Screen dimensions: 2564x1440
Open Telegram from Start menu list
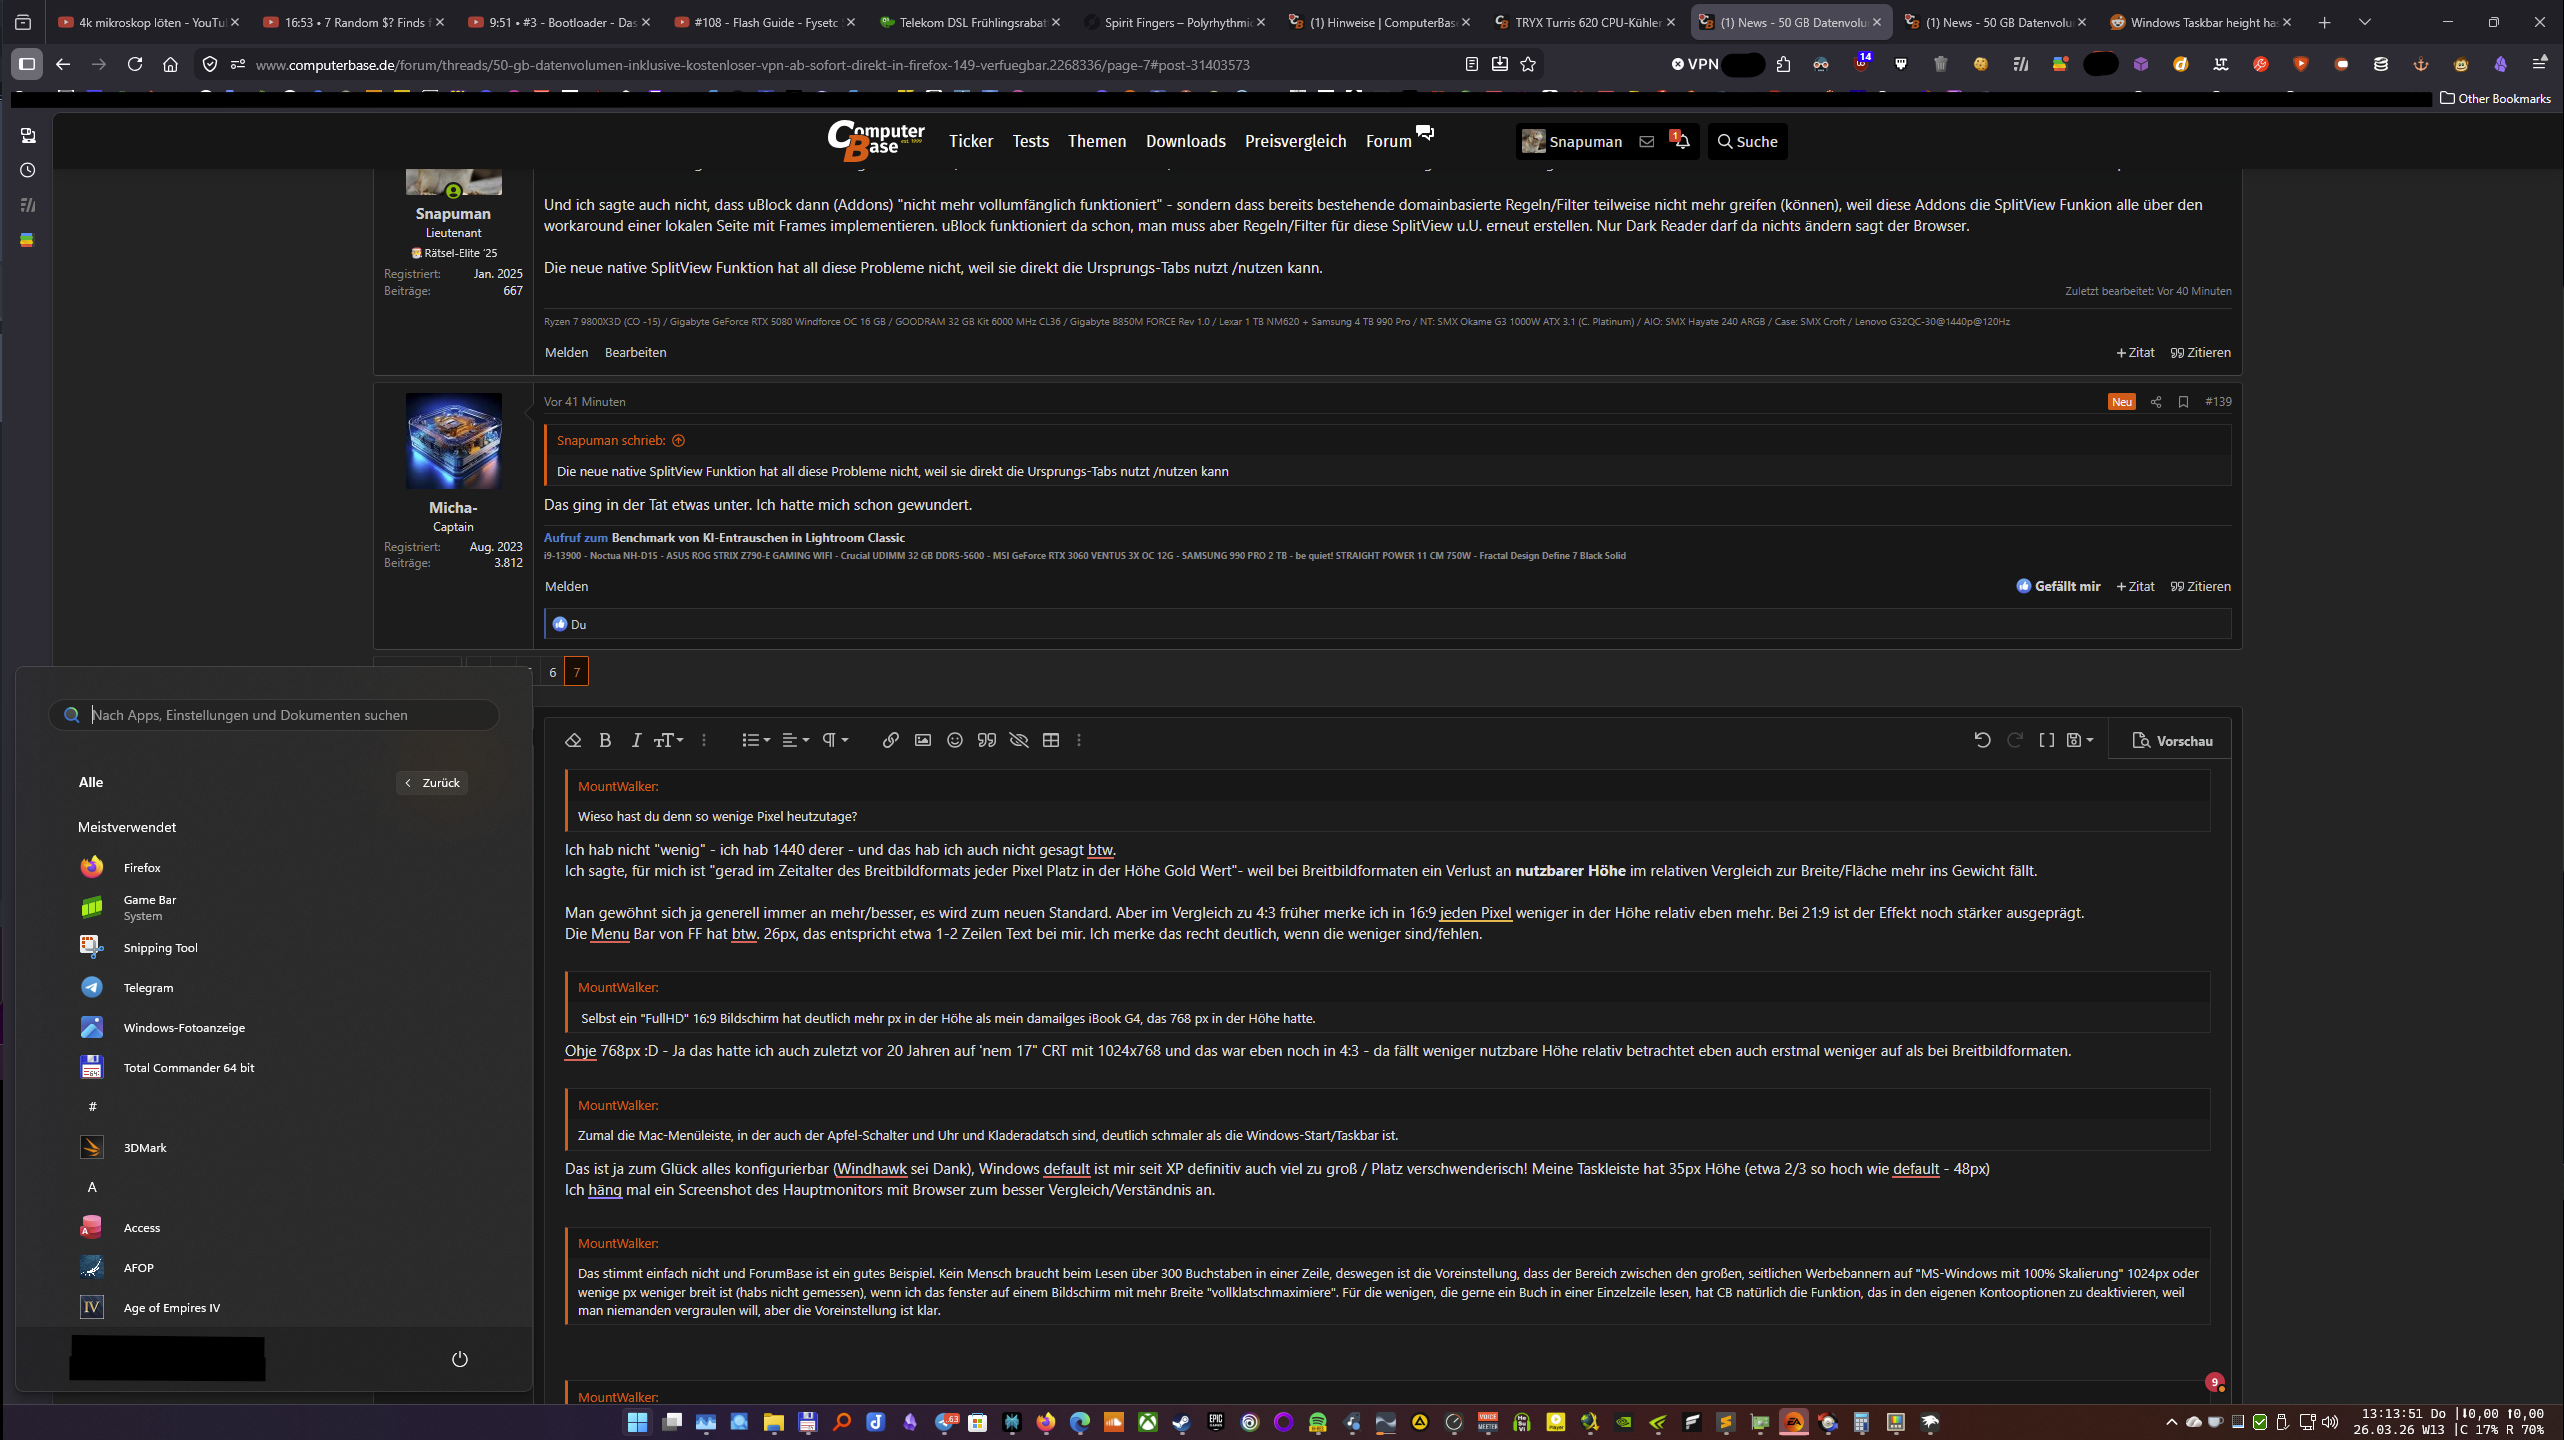tap(148, 988)
